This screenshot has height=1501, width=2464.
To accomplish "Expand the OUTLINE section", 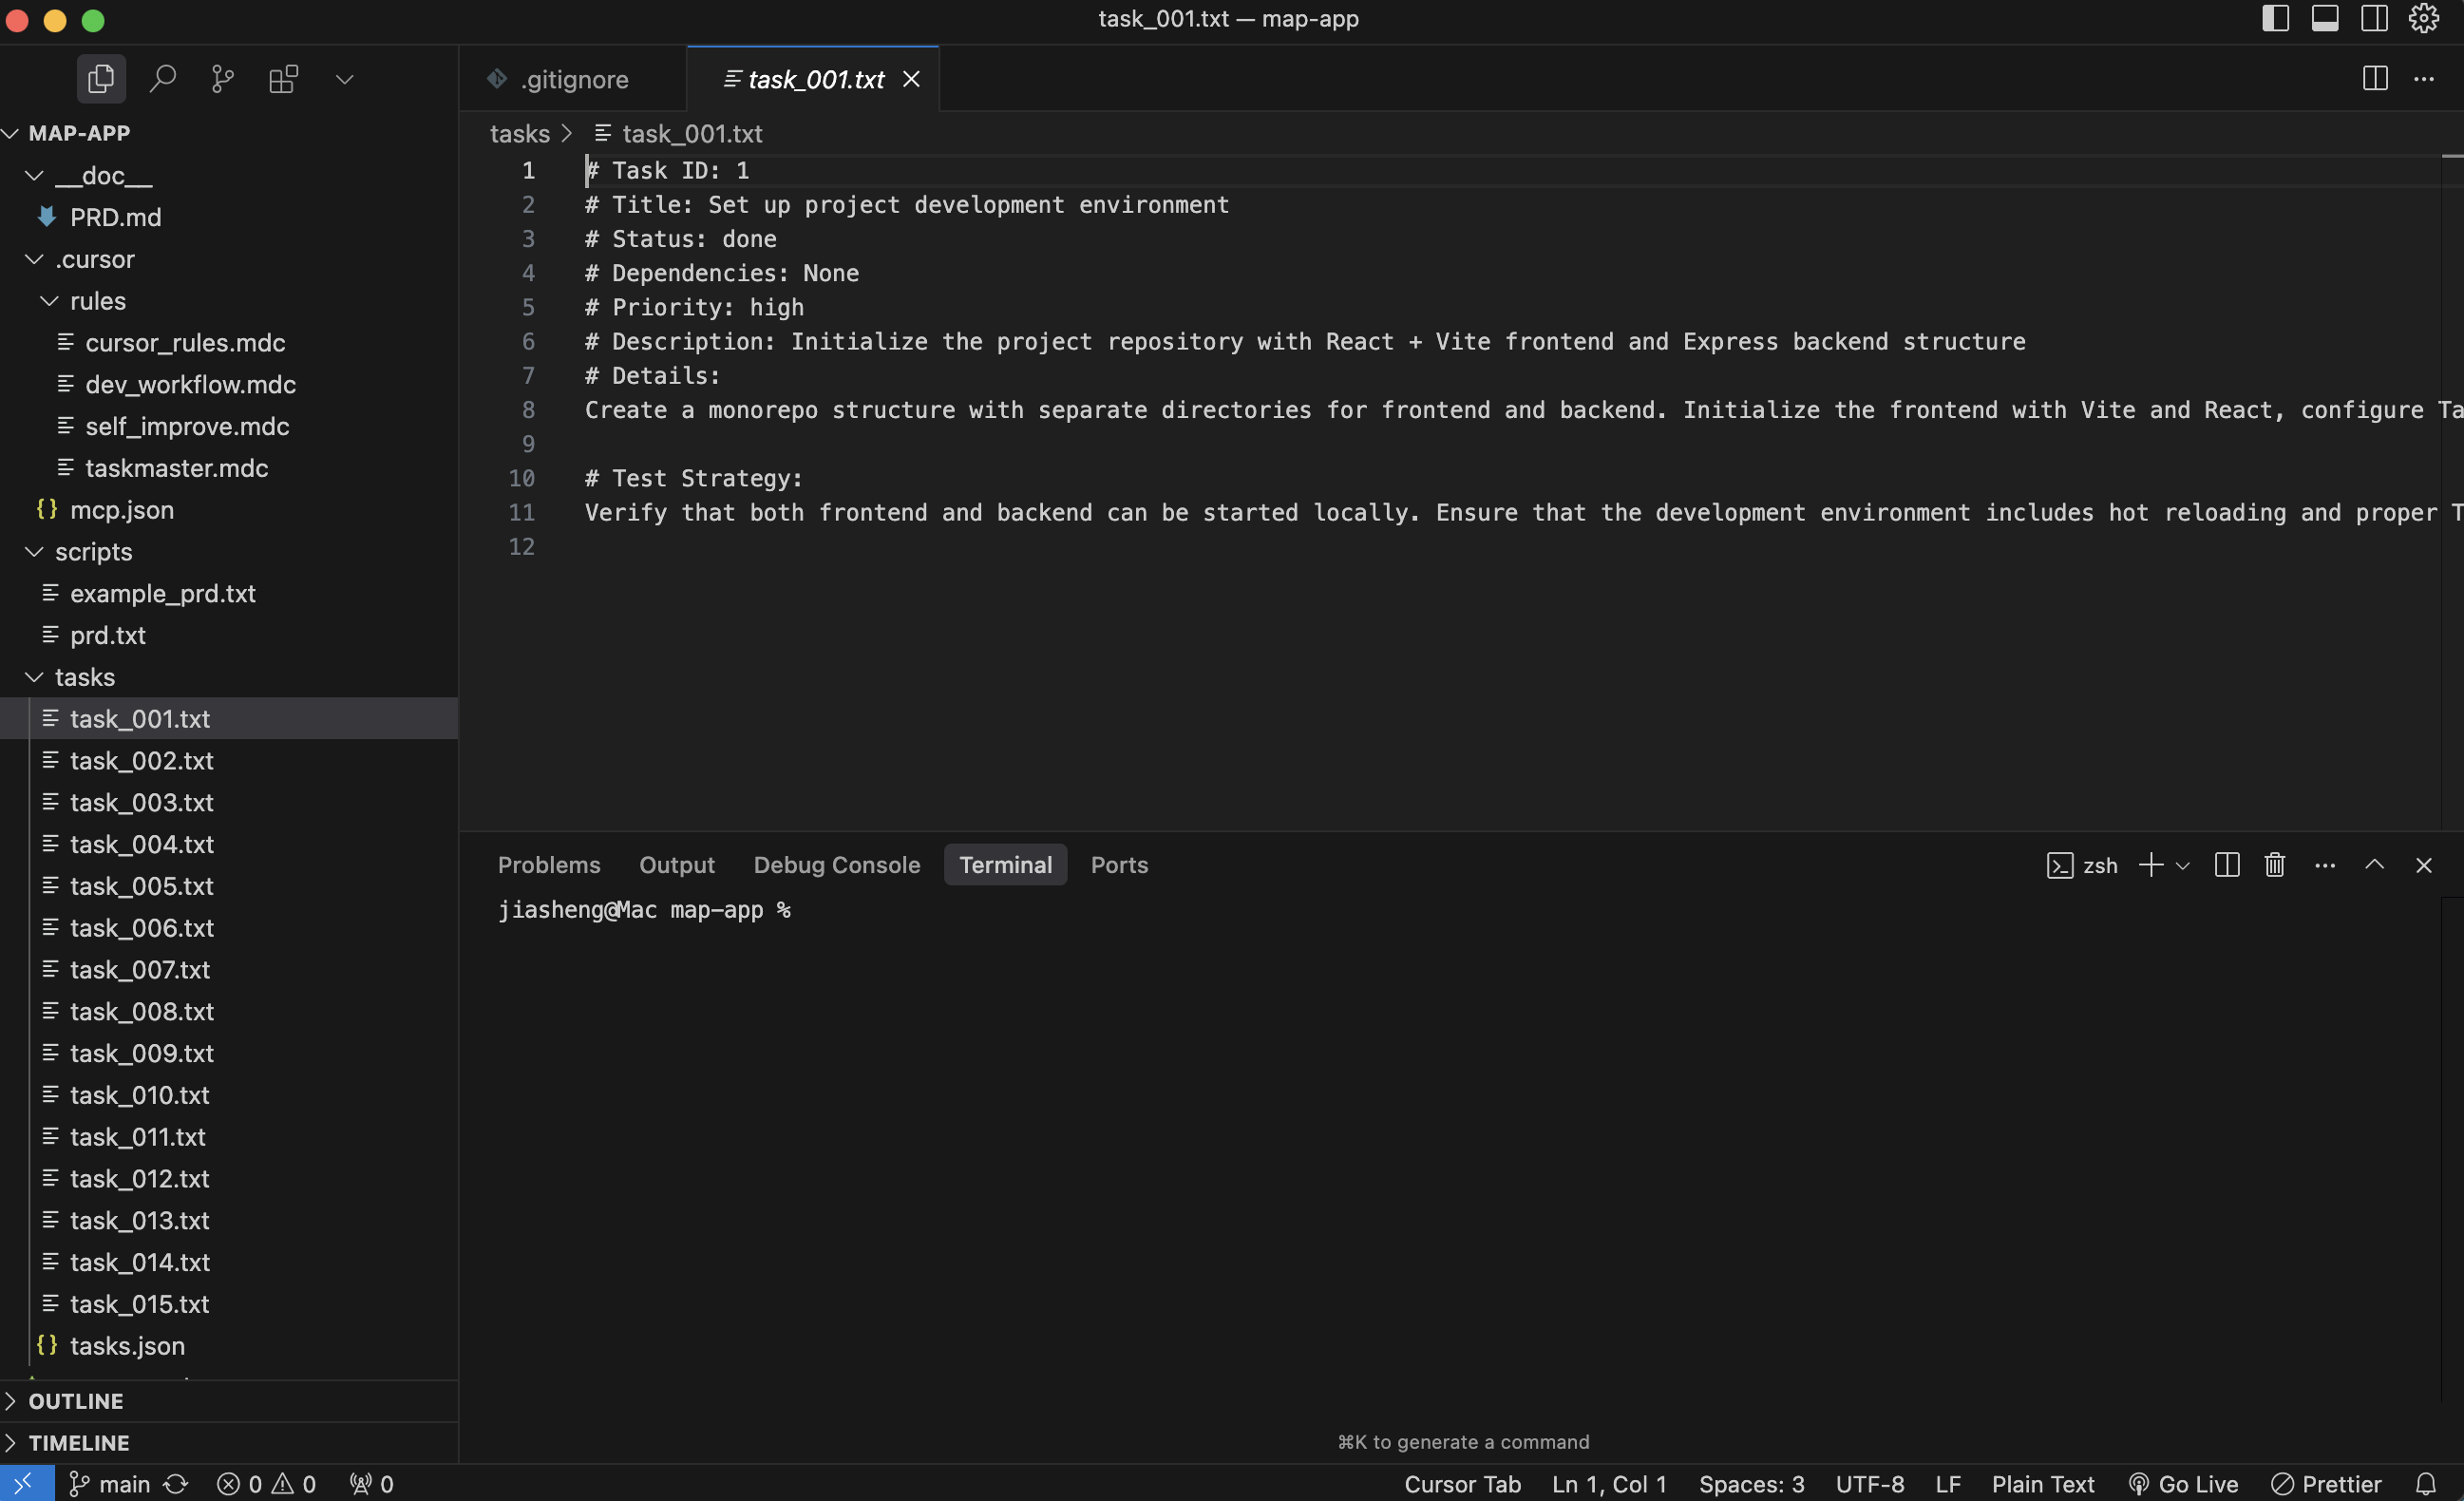I will click(75, 1401).
